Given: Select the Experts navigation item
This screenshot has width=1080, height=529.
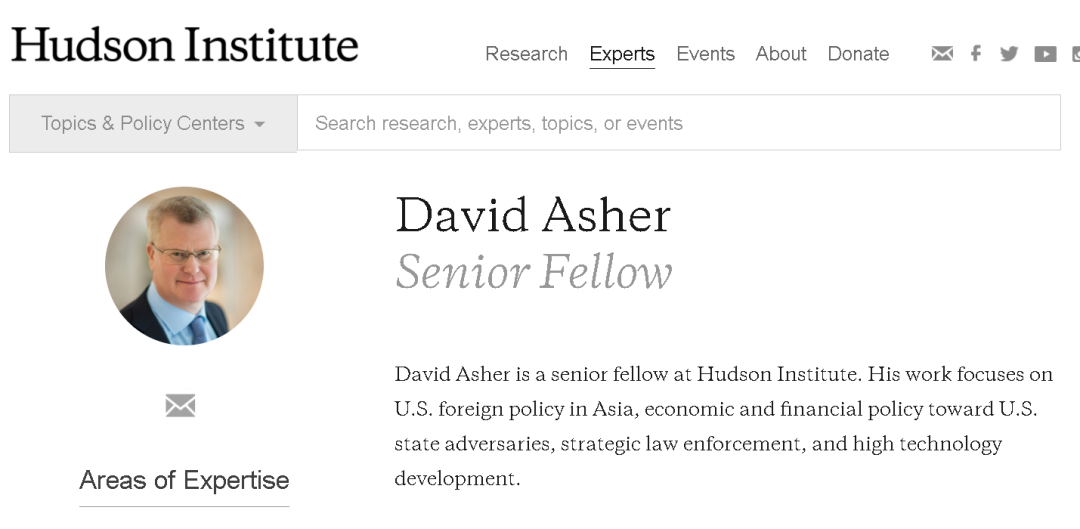Looking at the screenshot, I should [x=622, y=54].
